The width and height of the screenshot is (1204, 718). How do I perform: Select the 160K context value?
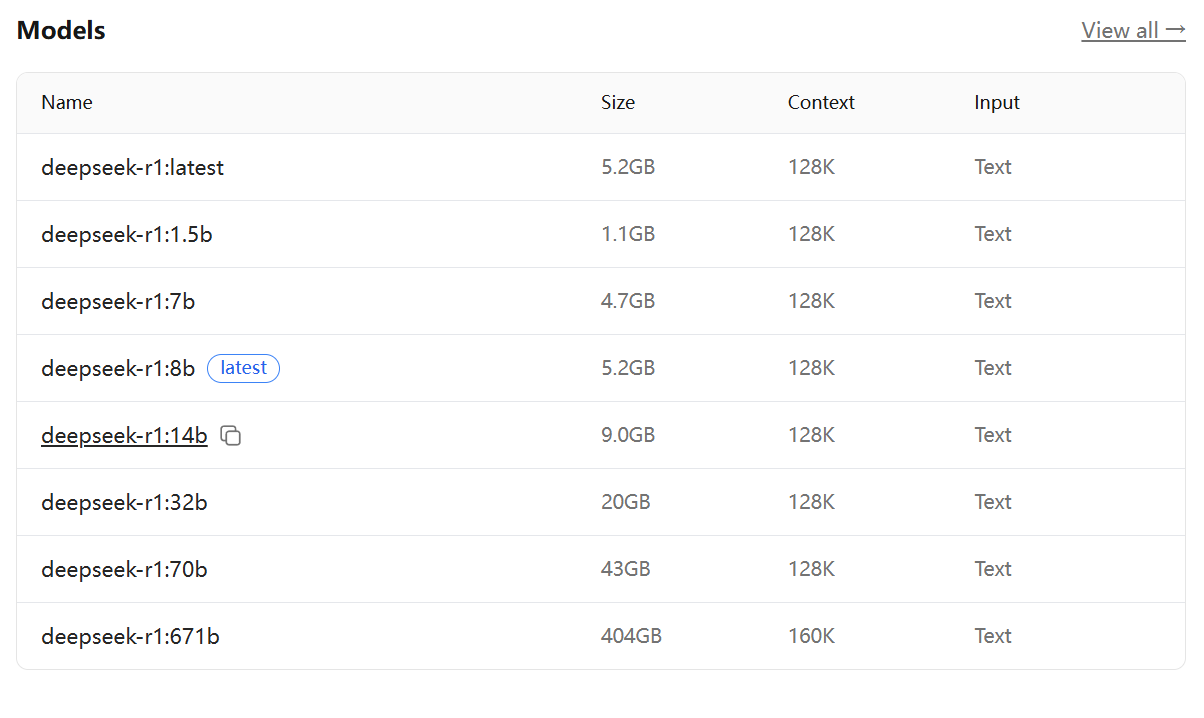811,636
